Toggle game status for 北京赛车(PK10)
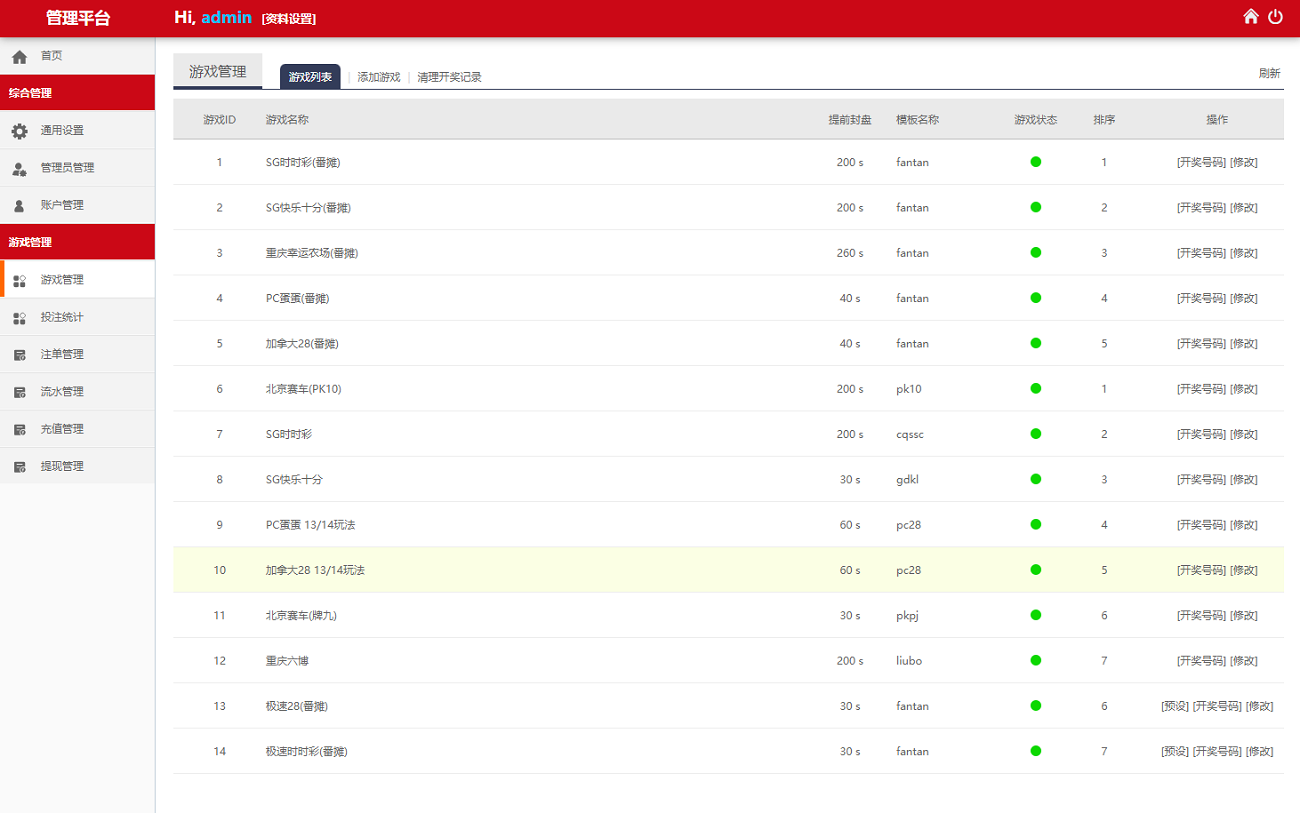This screenshot has height=813, width=1300. point(1036,388)
